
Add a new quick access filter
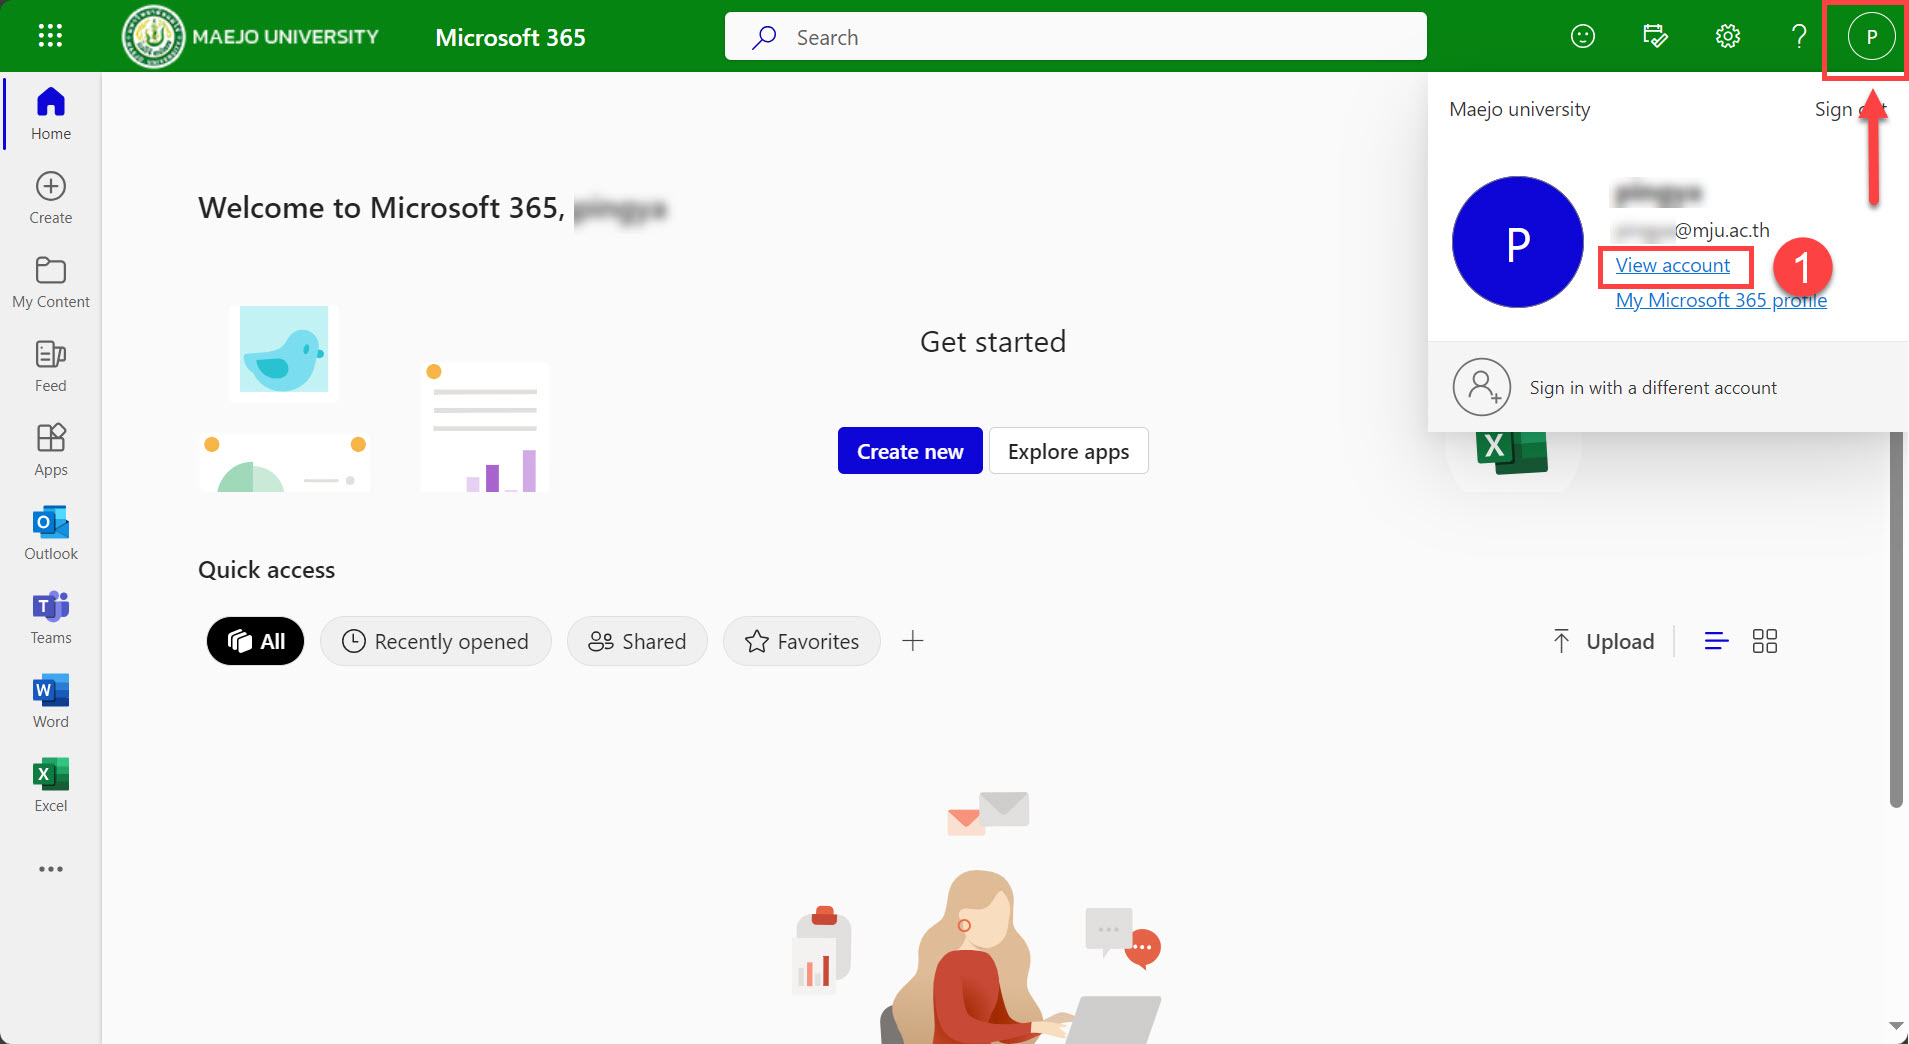912,641
